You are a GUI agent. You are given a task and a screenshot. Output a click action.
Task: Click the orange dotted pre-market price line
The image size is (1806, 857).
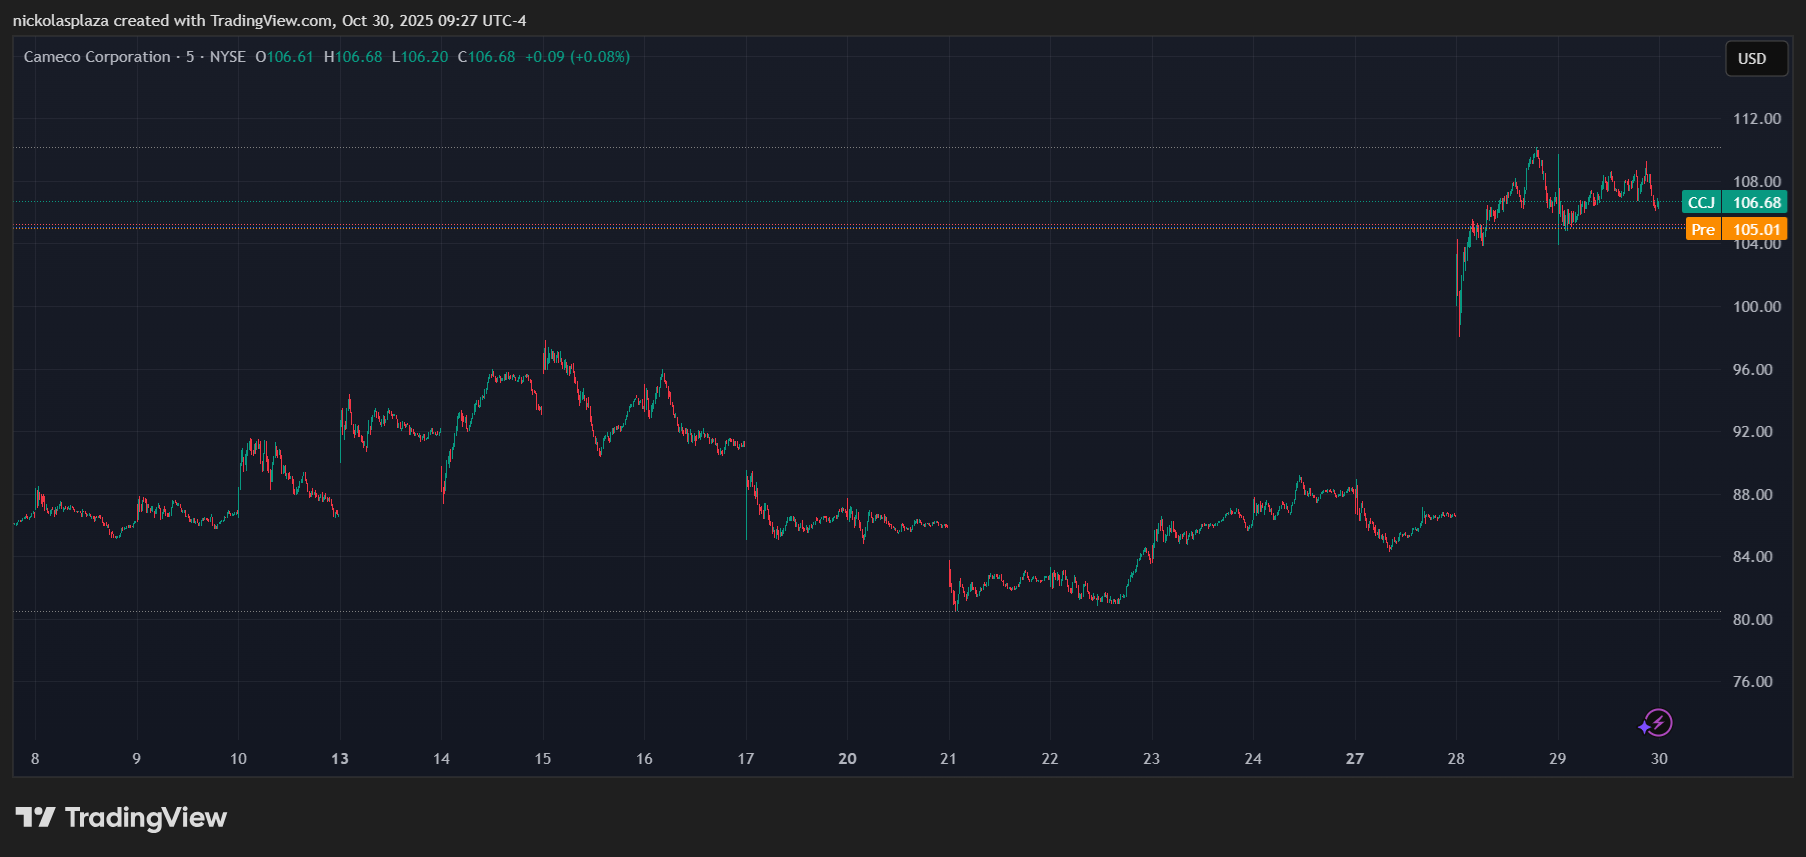click(x=800, y=227)
